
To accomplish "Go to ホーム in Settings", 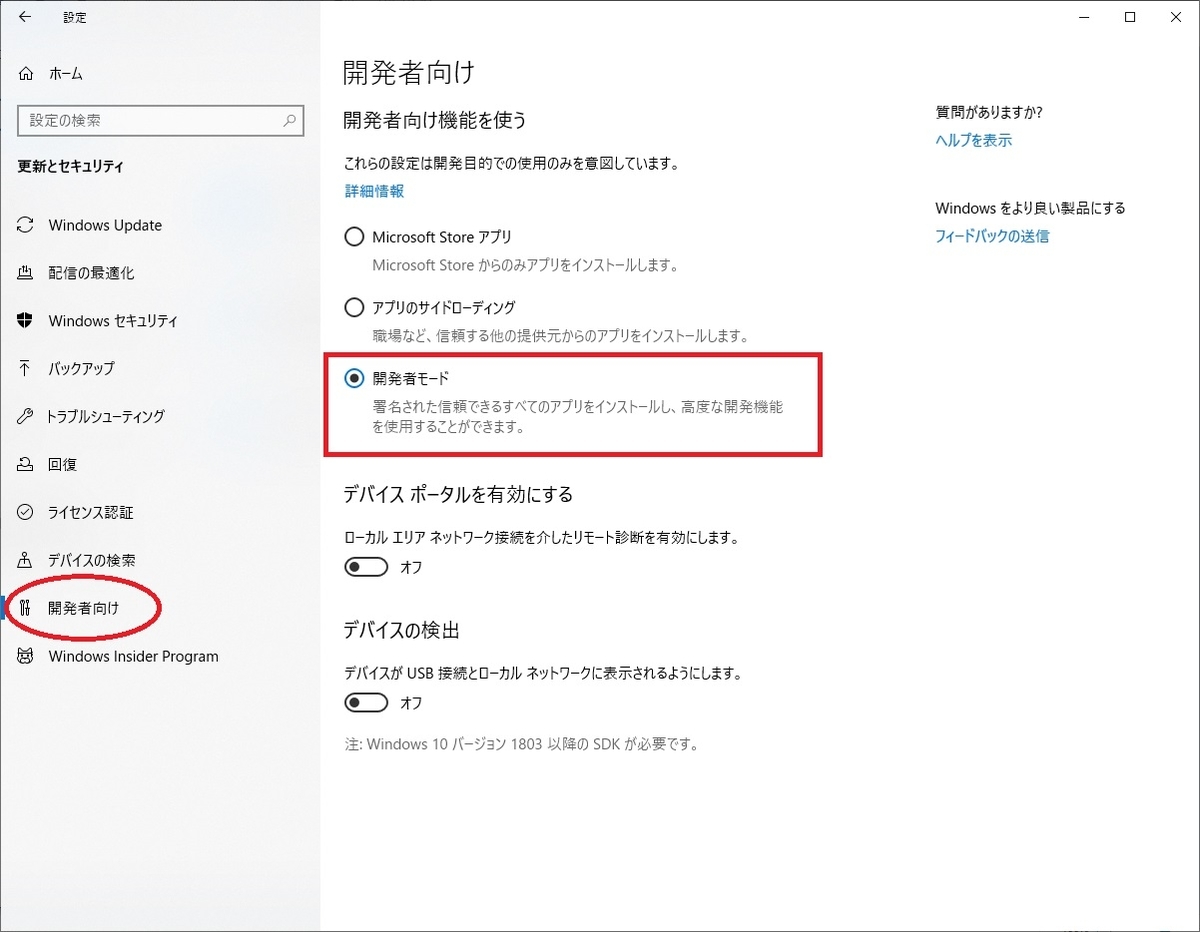I will click(x=62, y=73).
